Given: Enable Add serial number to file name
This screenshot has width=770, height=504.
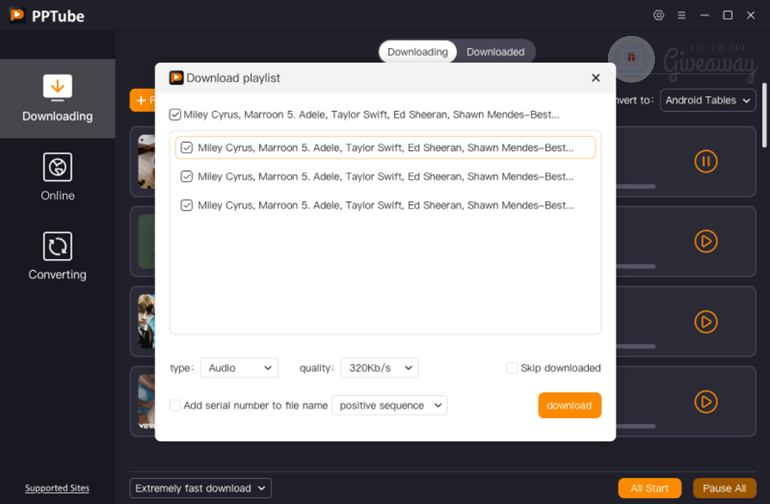Looking at the screenshot, I should (x=176, y=405).
